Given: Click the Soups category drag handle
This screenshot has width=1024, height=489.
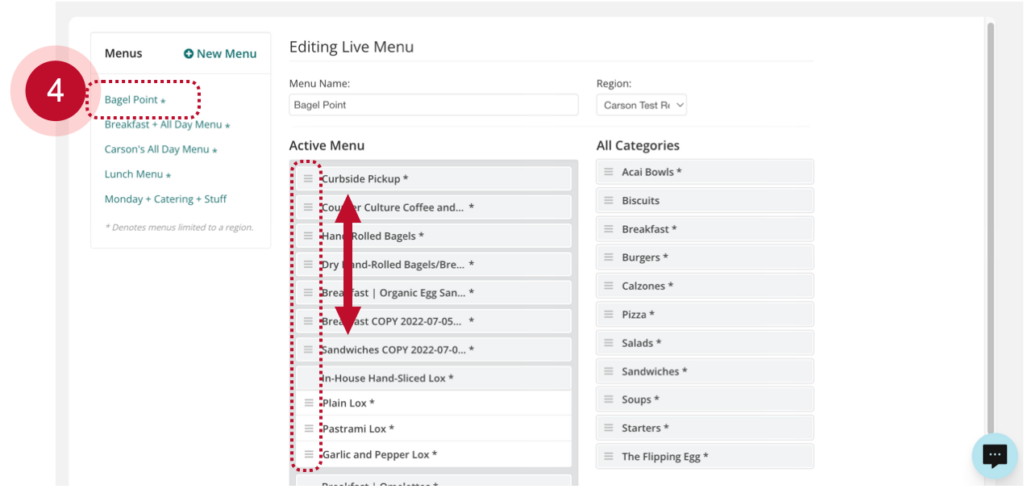Looking at the screenshot, I should coord(608,399).
